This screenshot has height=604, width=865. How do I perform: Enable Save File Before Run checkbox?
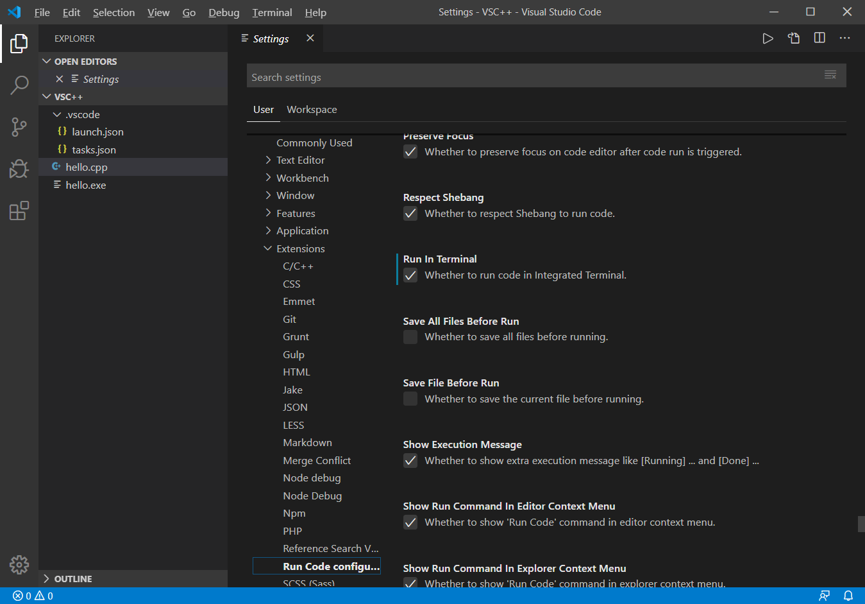click(410, 399)
